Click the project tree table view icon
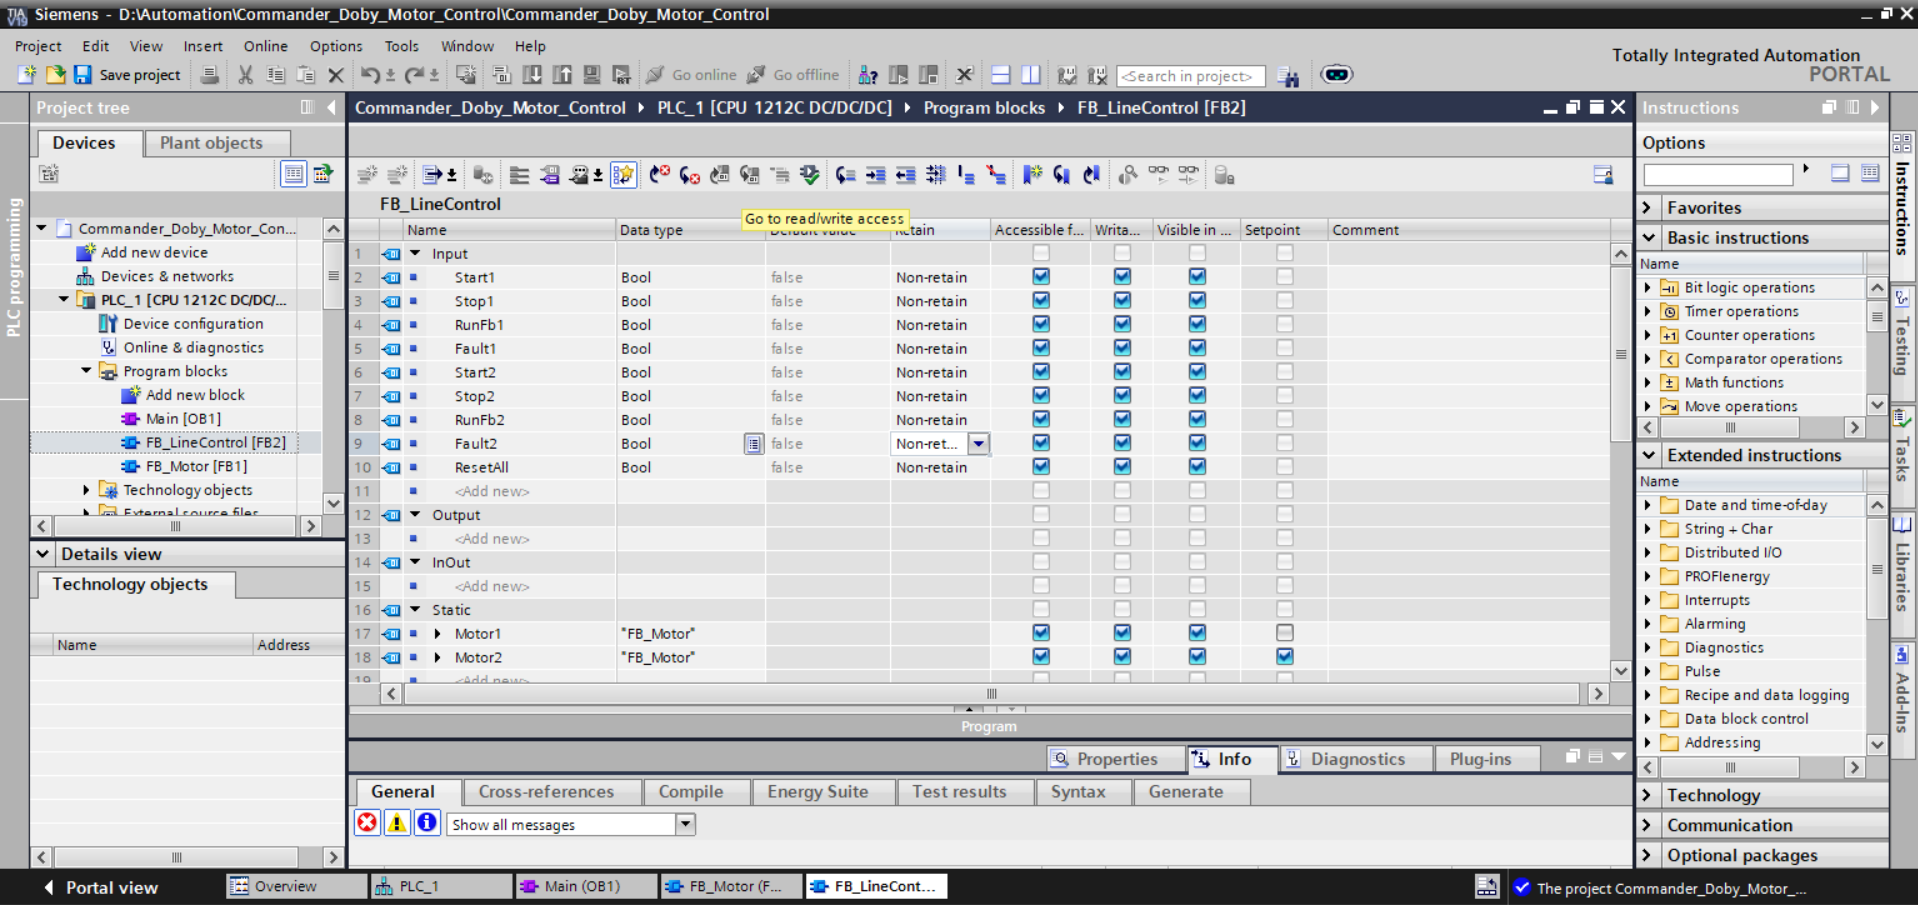Screen dimensions: 1918x905 tap(293, 174)
